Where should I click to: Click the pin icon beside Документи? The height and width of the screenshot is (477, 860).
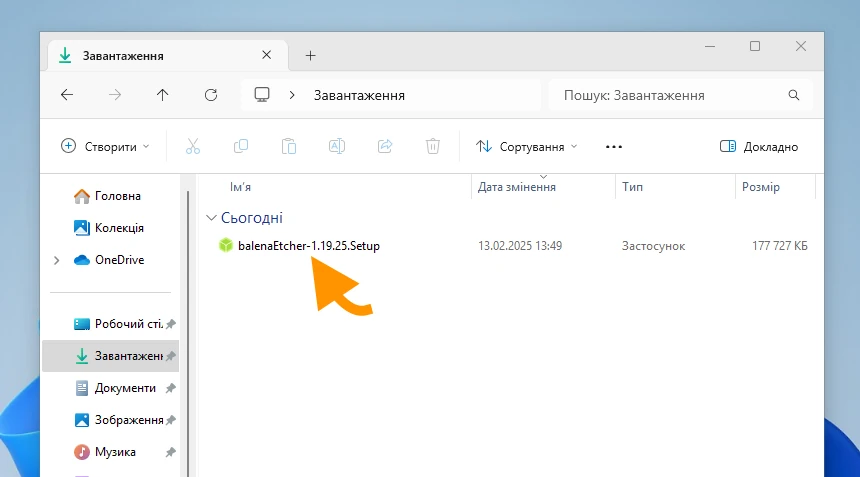(171, 388)
